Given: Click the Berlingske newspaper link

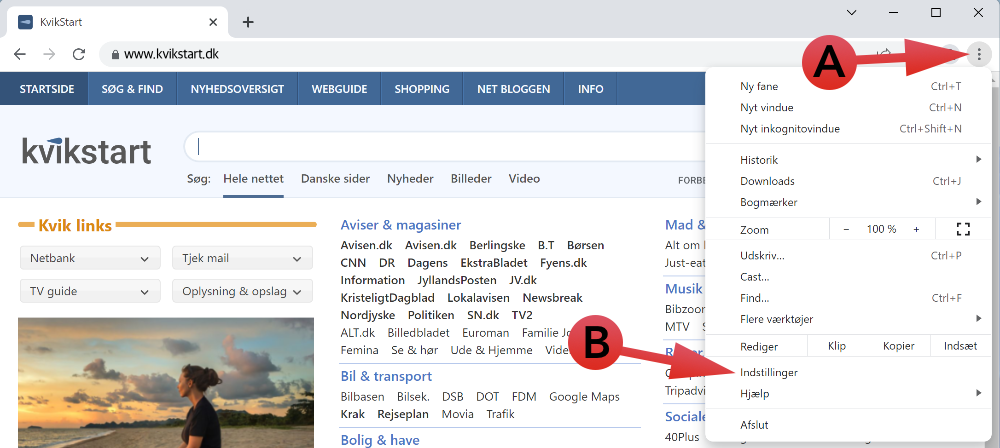Looking at the screenshot, I should (x=497, y=245).
